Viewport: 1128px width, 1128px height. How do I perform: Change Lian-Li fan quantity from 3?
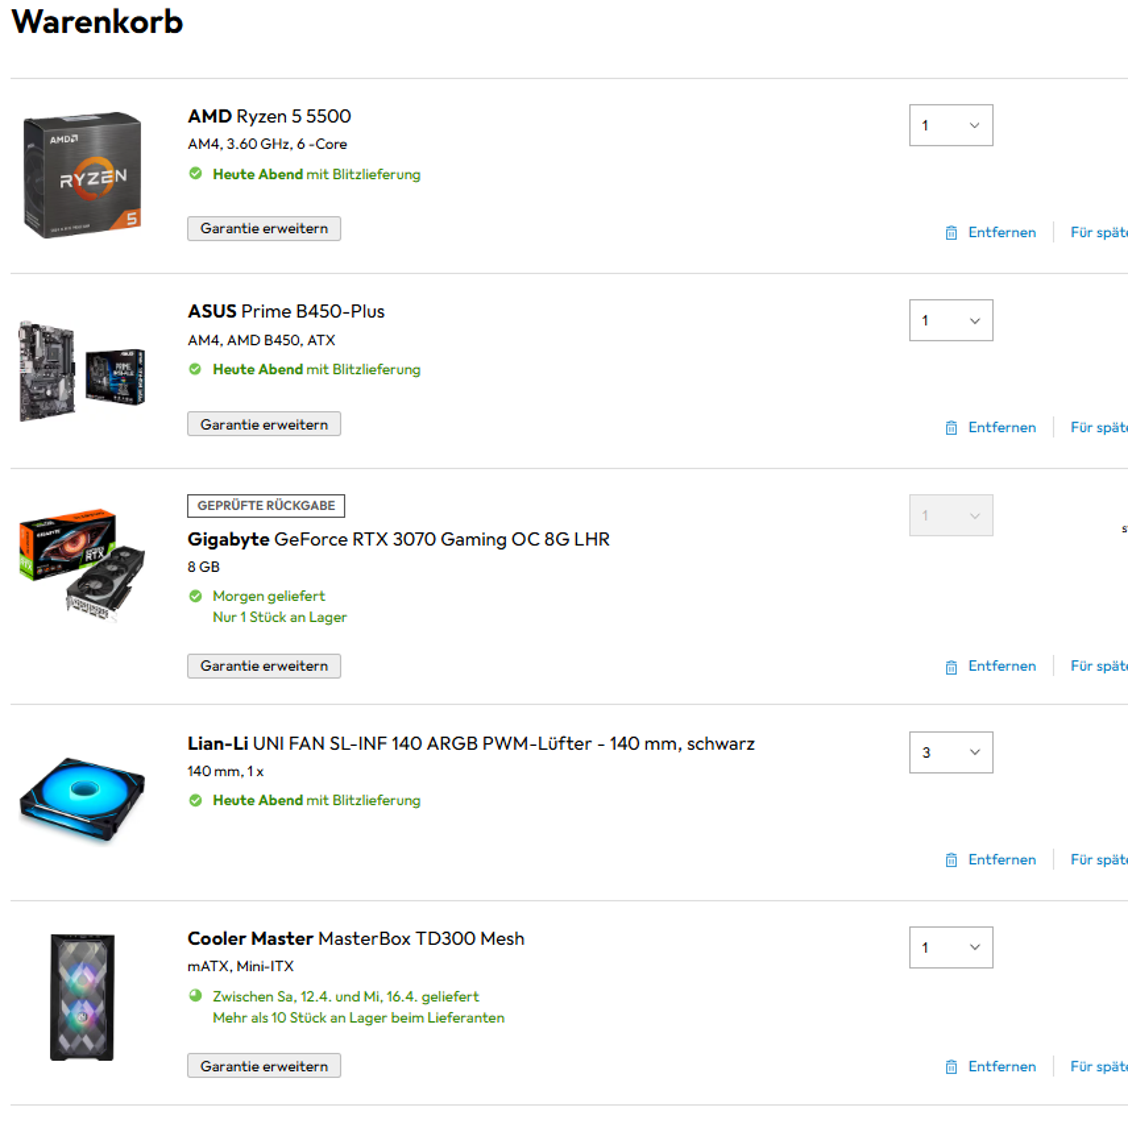[951, 752]
